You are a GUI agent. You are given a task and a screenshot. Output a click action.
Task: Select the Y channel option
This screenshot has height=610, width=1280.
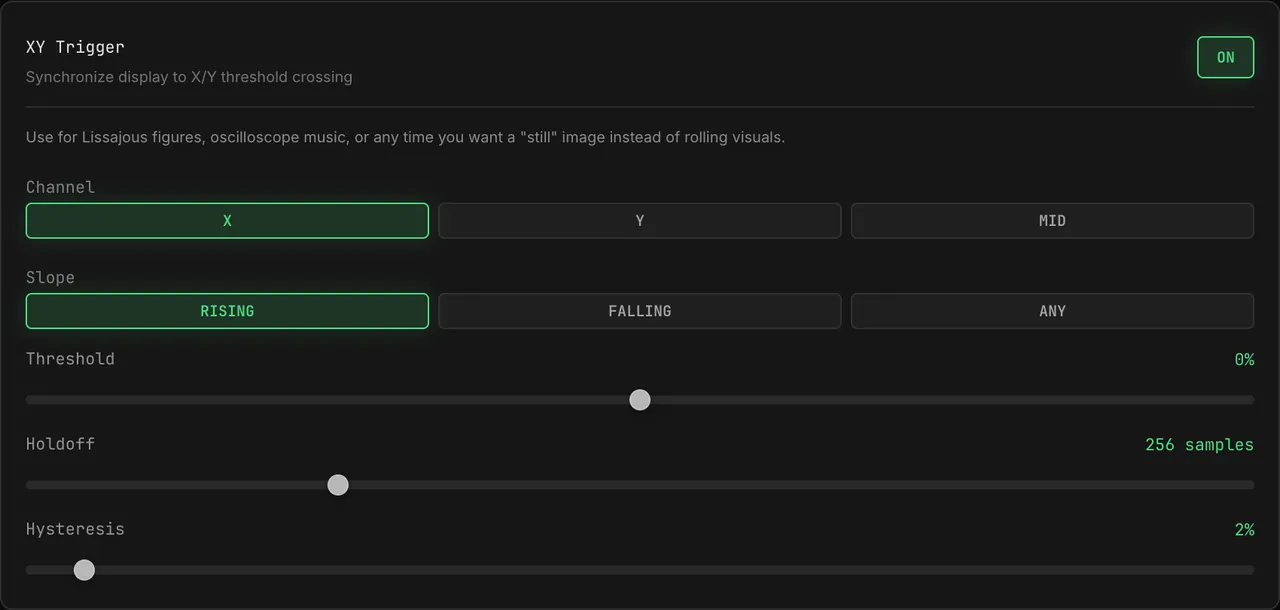coord(640,221)
